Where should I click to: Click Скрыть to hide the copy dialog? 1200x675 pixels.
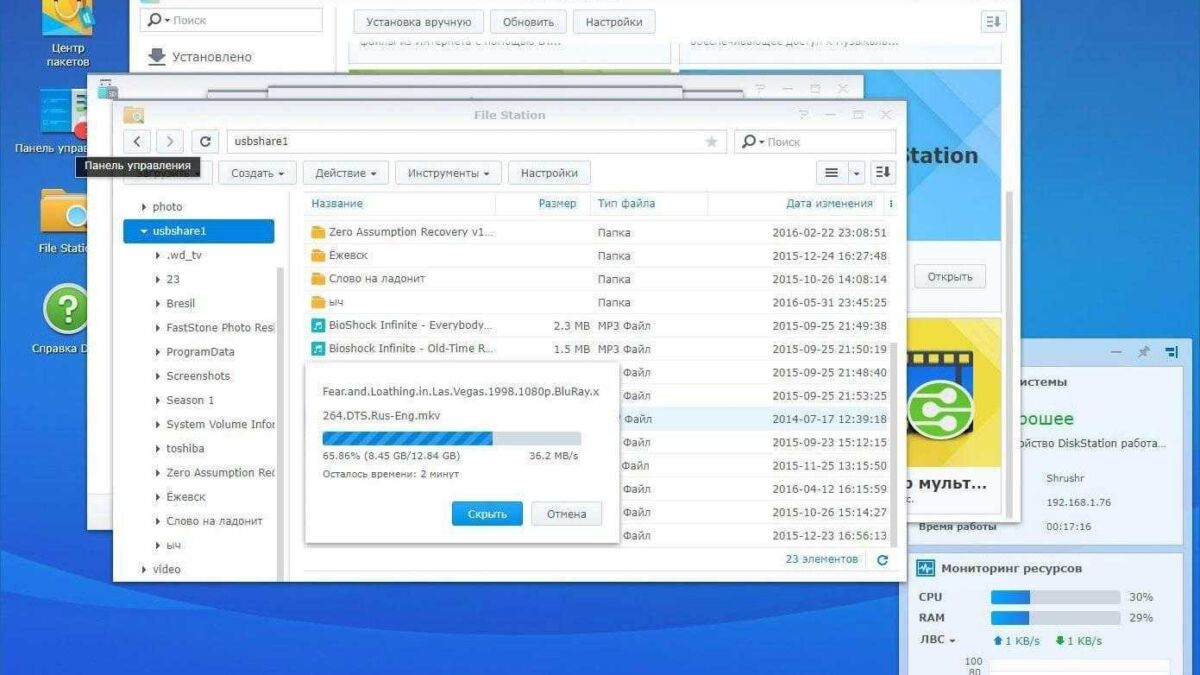tap(487, 514)
